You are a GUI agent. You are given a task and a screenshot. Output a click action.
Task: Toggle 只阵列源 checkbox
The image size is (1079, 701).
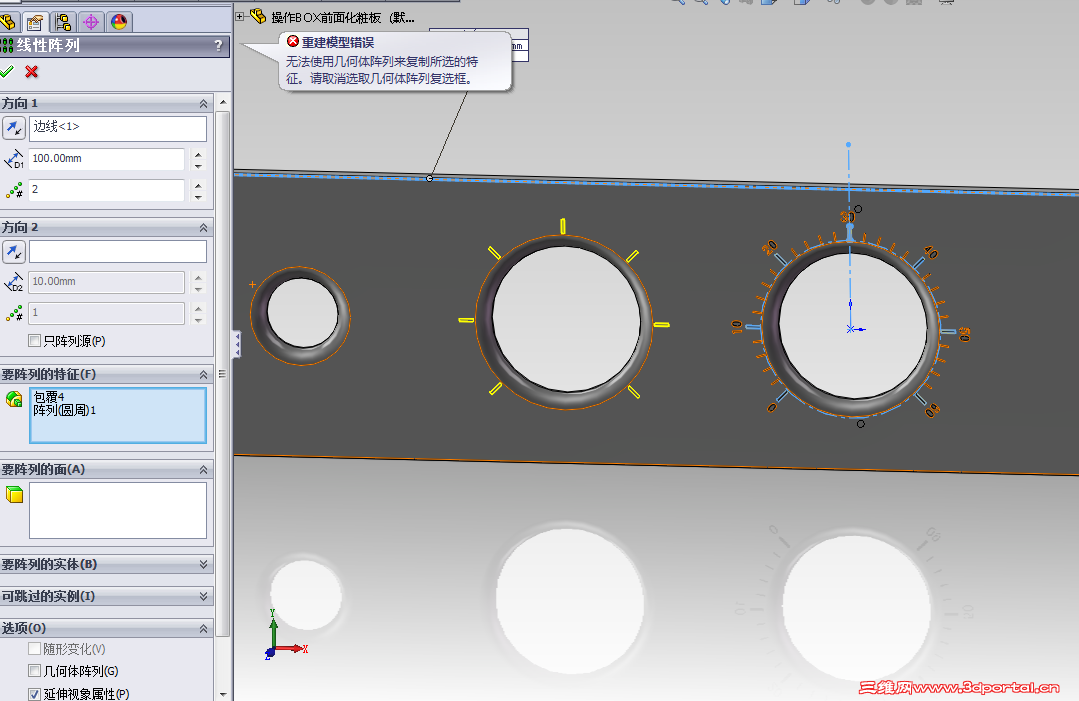[34, 341]
